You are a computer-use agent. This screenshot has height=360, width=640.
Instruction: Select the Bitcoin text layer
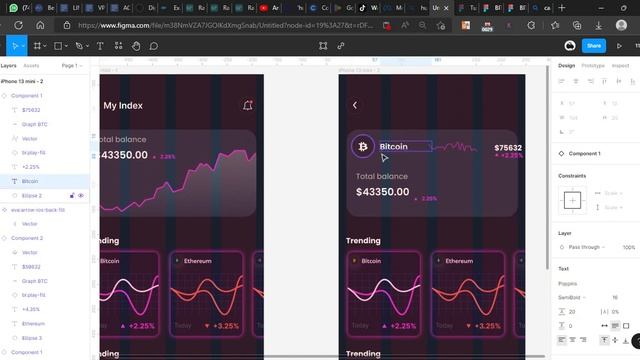(x=30, y=181)
